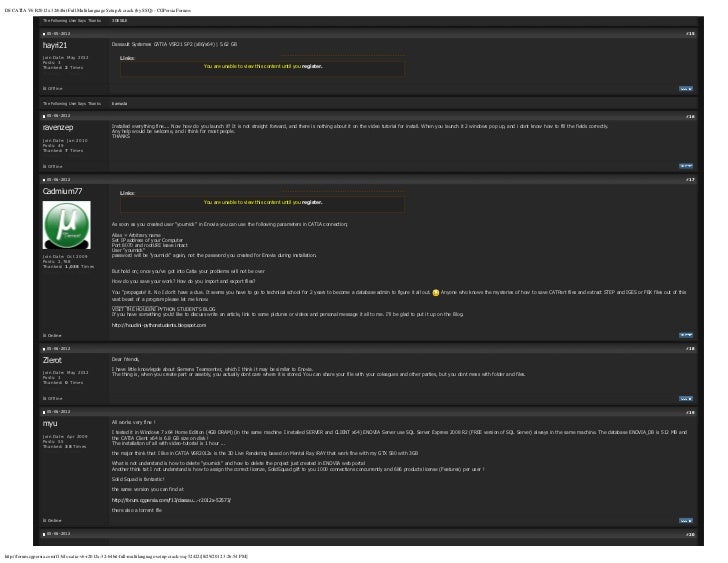Open myu's user profile
Viewport: 728px width, 563px height.
[50, 423]
